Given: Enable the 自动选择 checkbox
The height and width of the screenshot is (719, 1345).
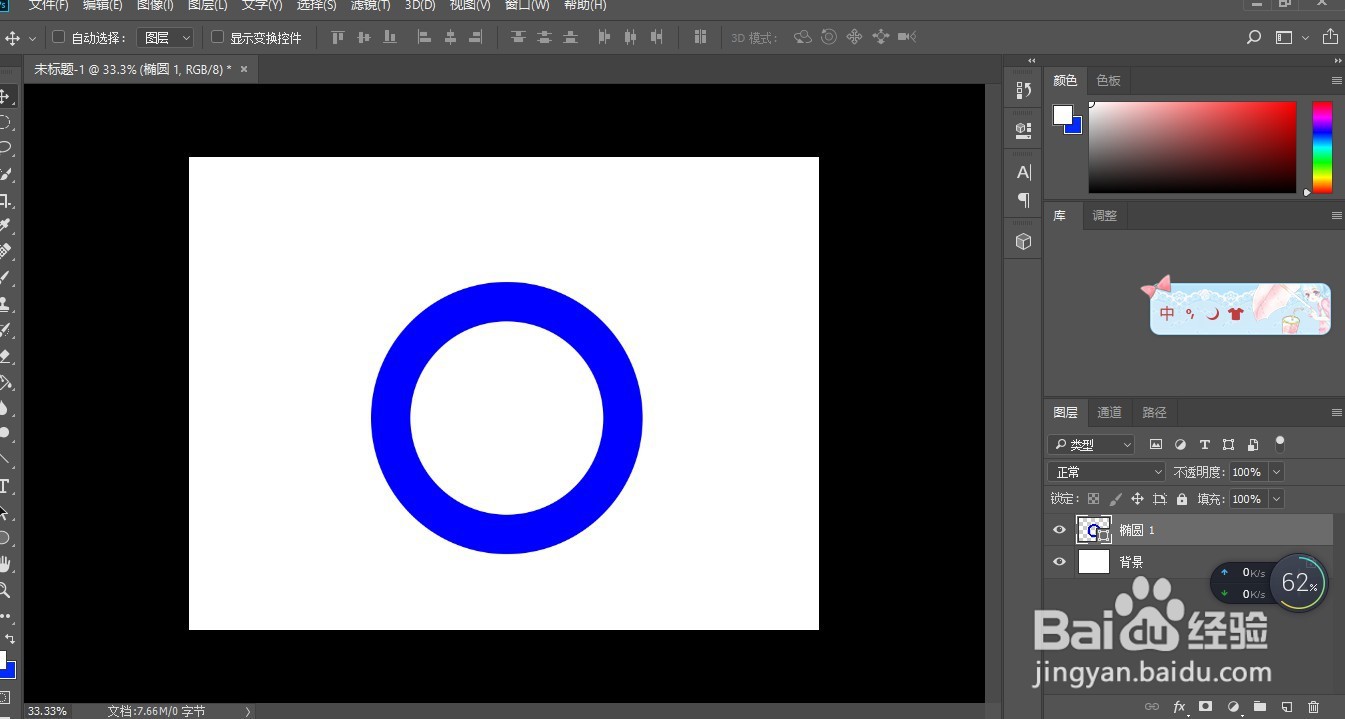Looking at the screenshot, I should click(x=58, y=37).
